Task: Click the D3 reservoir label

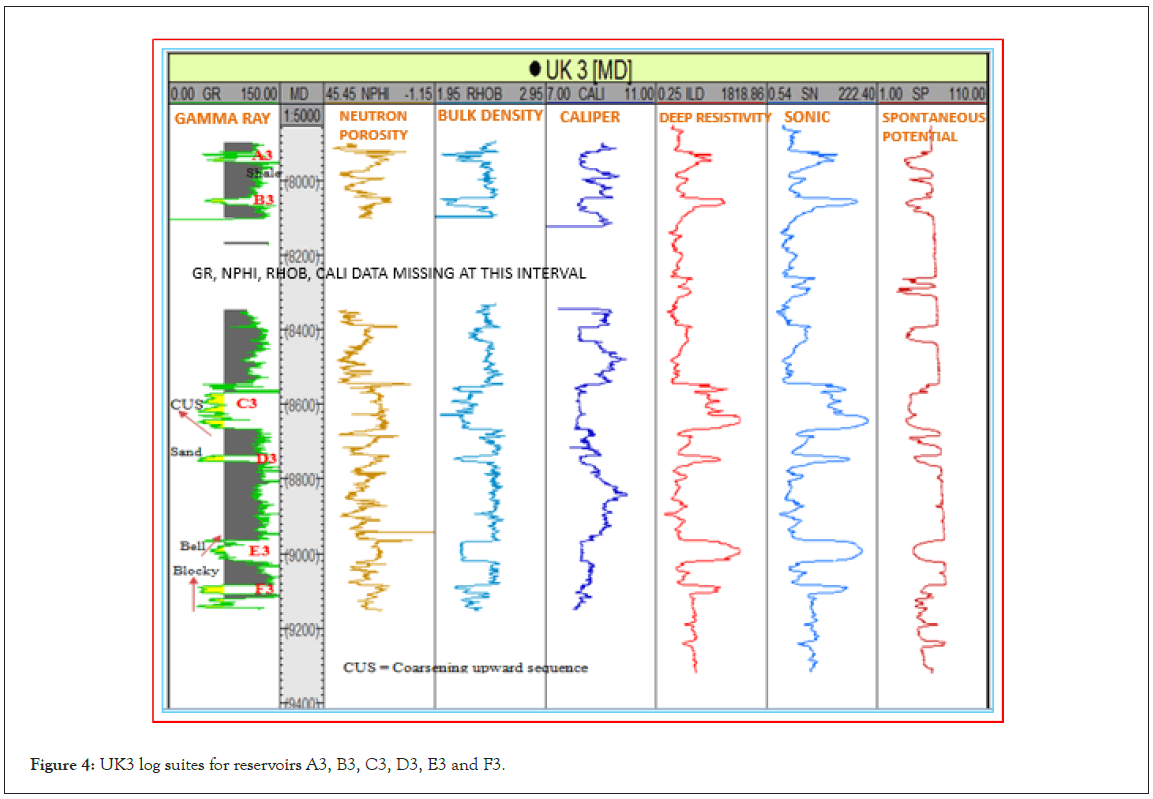Action: coord(266,458)
